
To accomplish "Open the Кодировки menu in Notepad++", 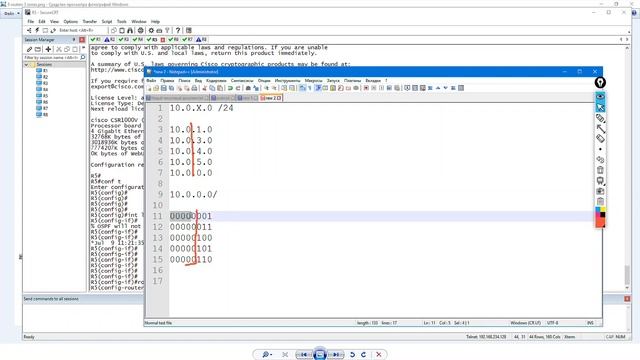I will [216, 80].
